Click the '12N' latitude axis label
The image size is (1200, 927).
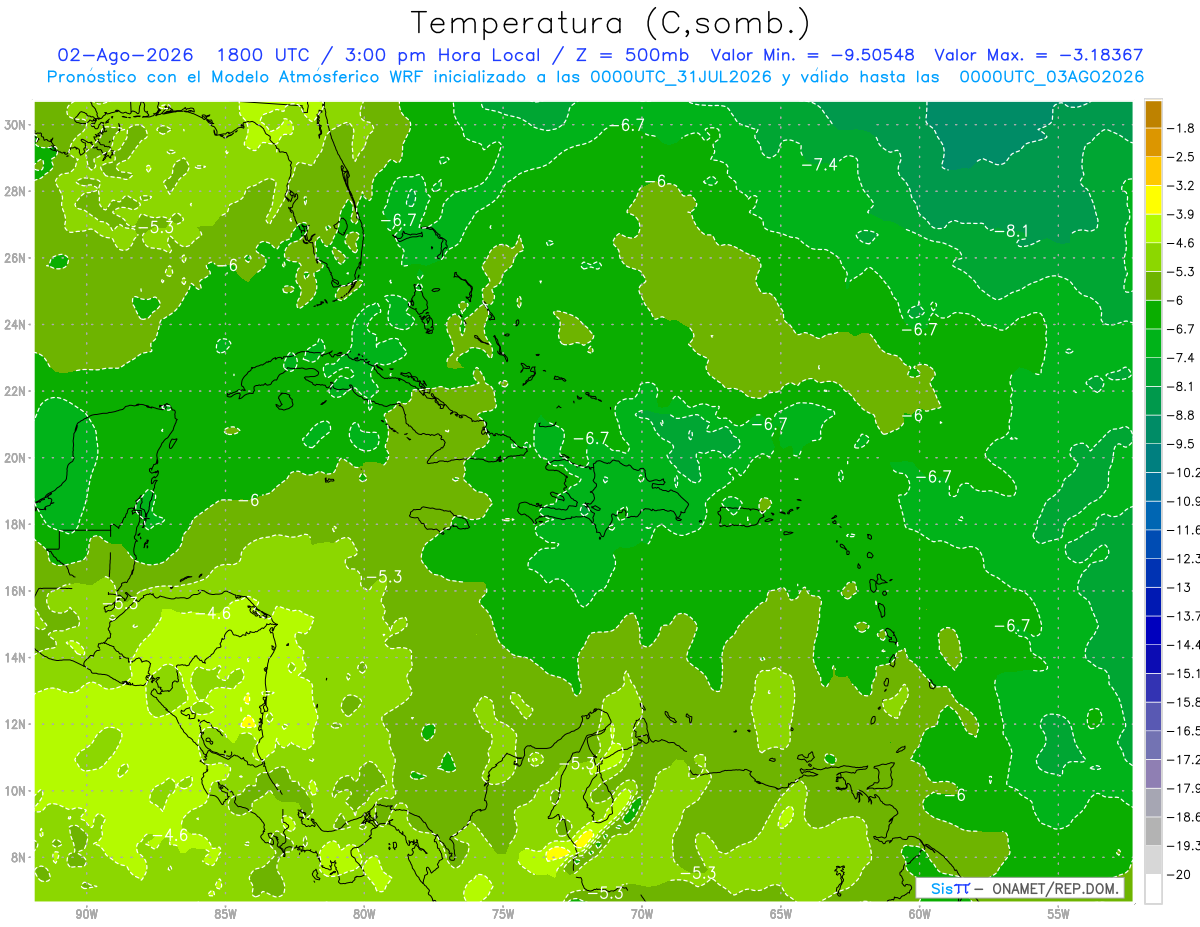click(17, 724)
